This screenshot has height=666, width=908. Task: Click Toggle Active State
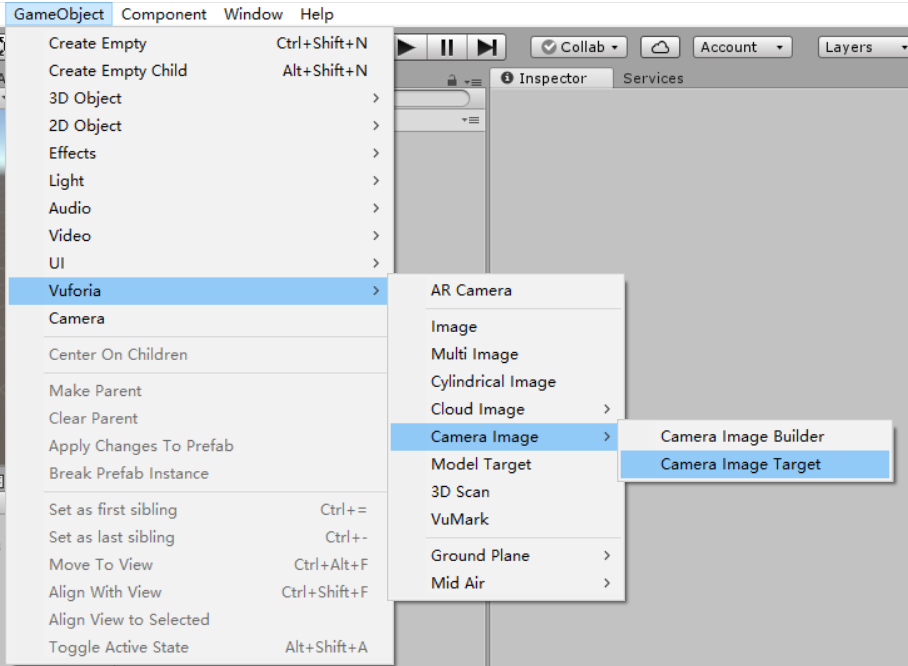(198, 647)
